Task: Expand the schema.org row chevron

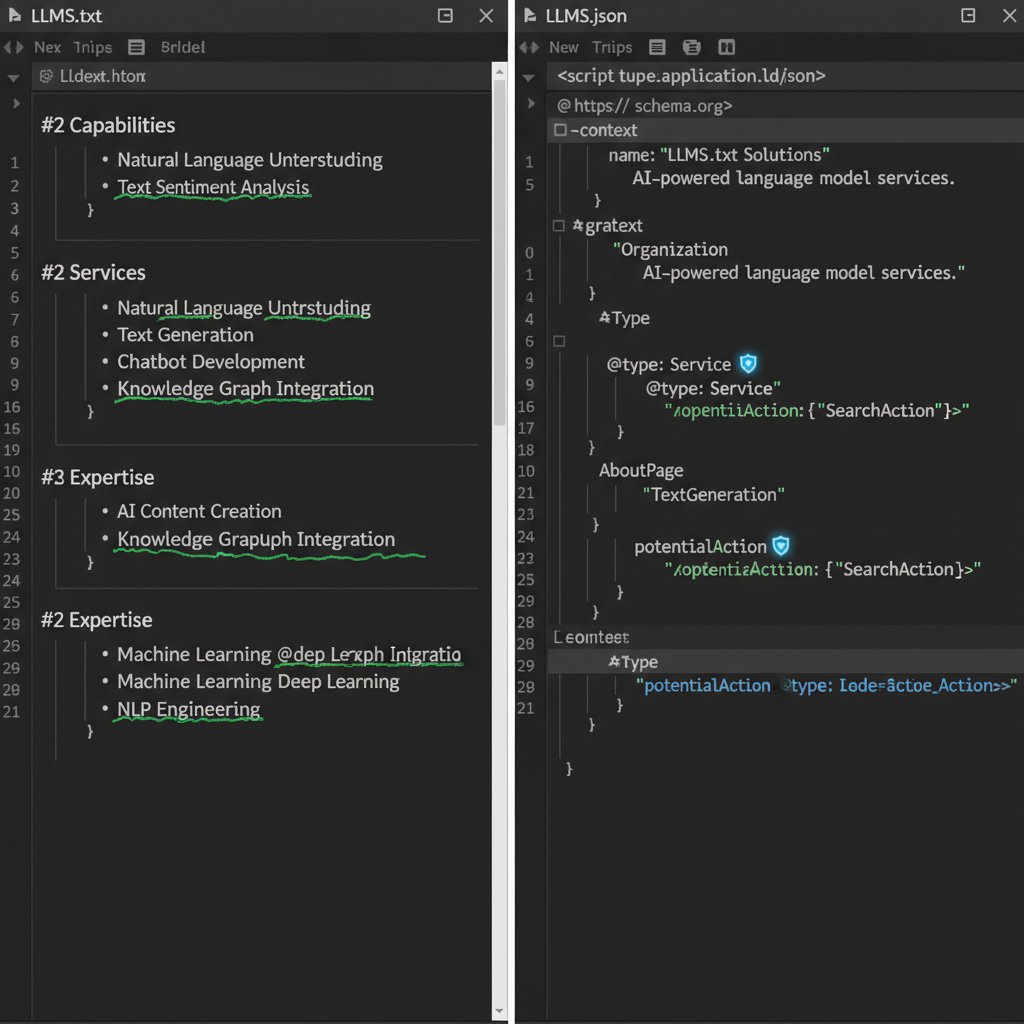Action: pyautogui.click(x=529, y=104)
